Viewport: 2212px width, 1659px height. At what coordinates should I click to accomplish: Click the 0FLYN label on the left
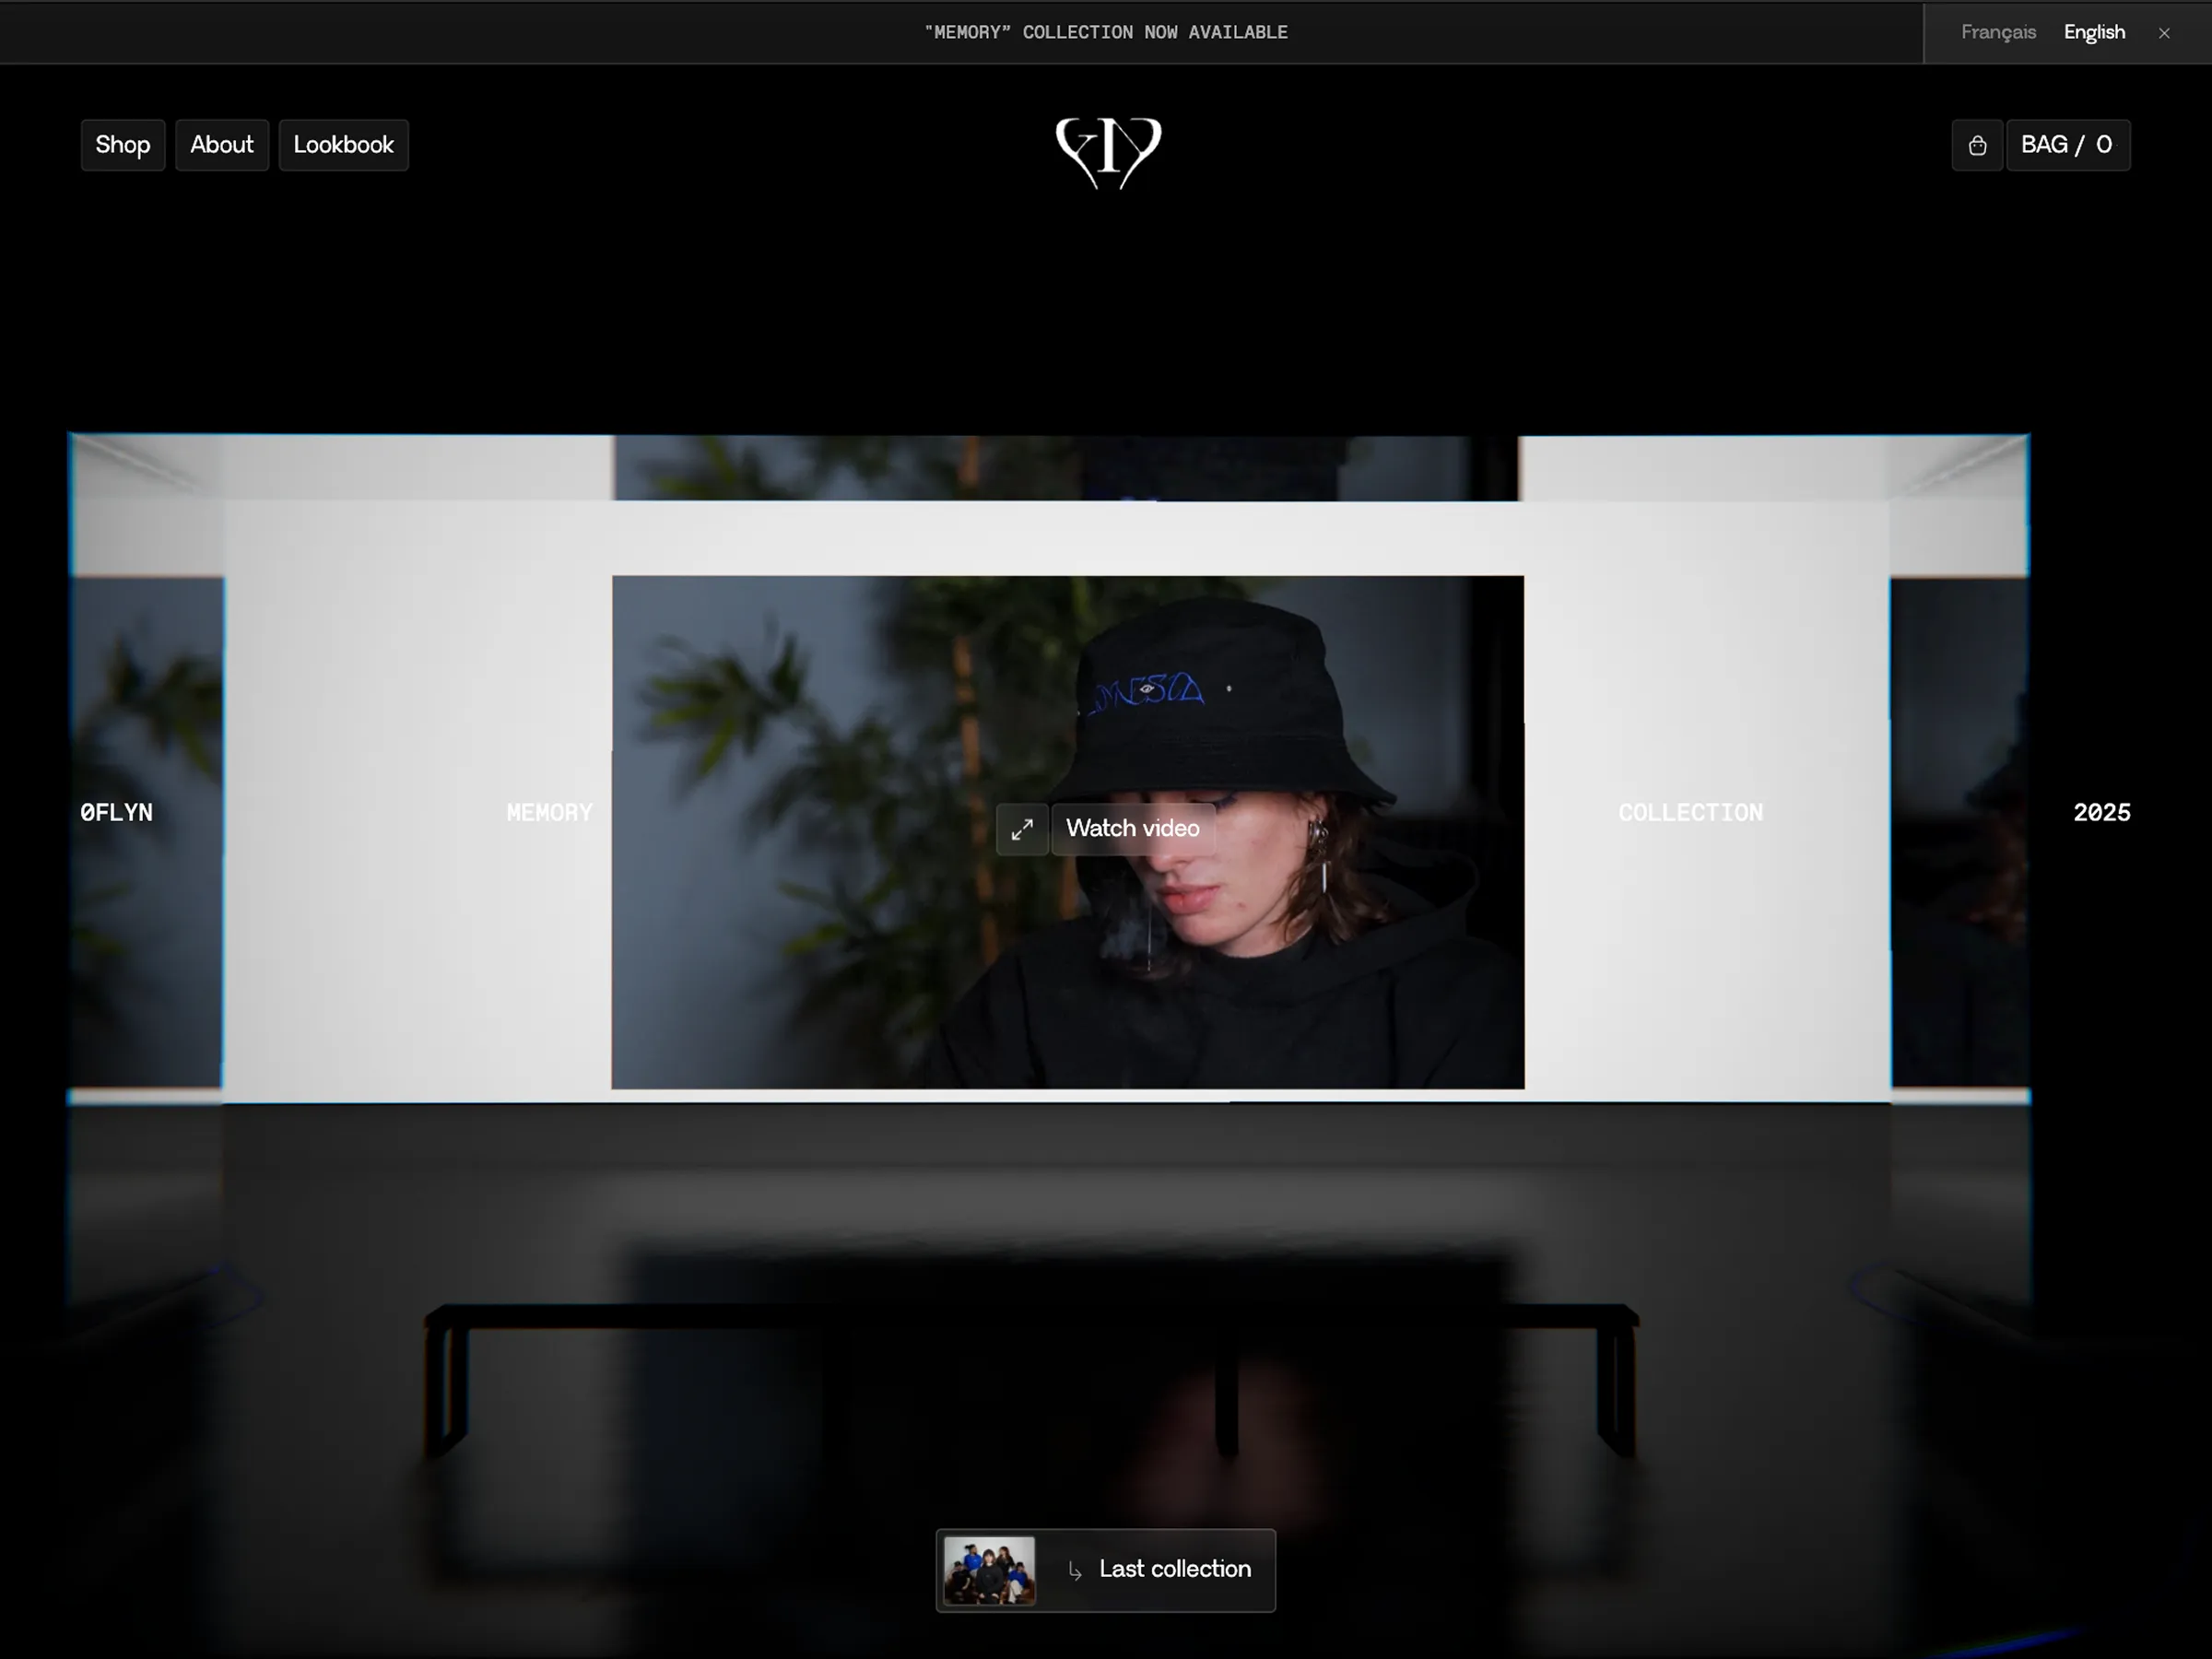[117, 813]
